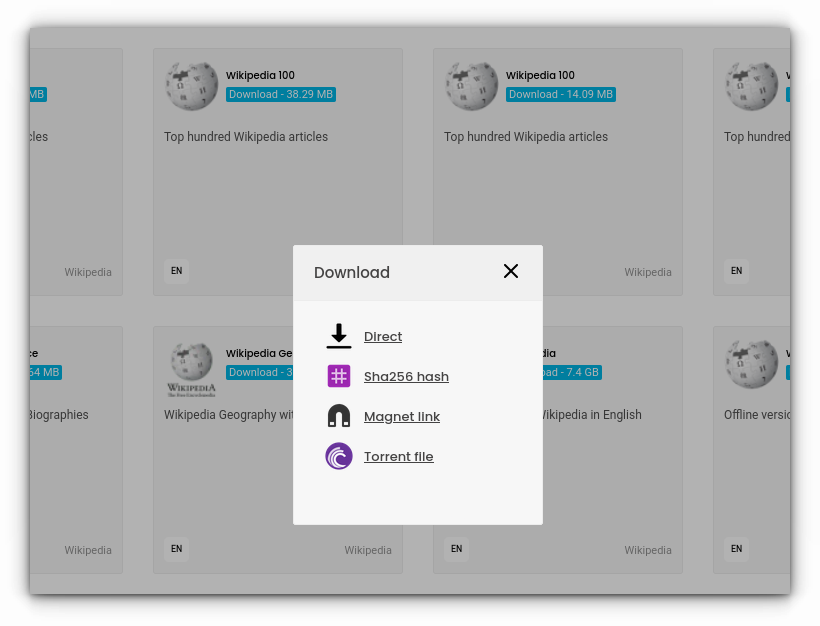
Task: Click the globe logo on the cut-off top-right card
Action: pos(751,86)
